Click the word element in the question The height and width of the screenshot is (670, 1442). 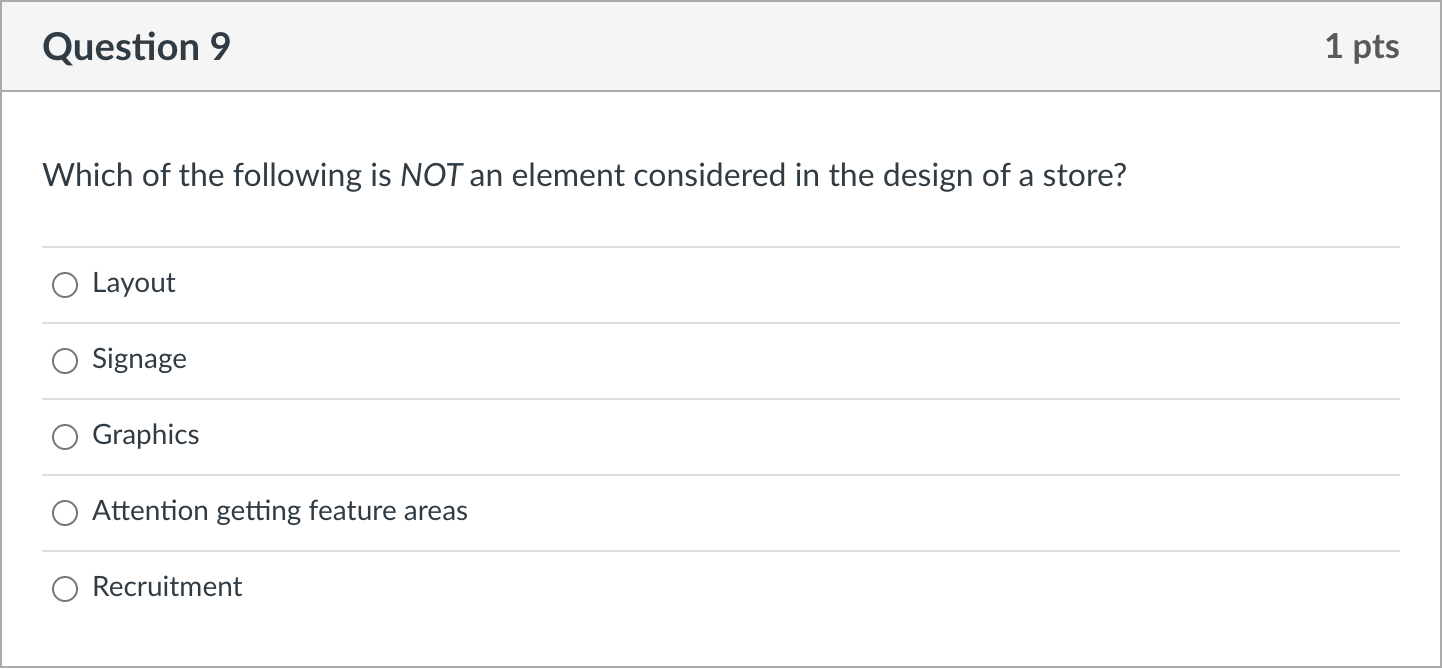click(x=567, y=177)
